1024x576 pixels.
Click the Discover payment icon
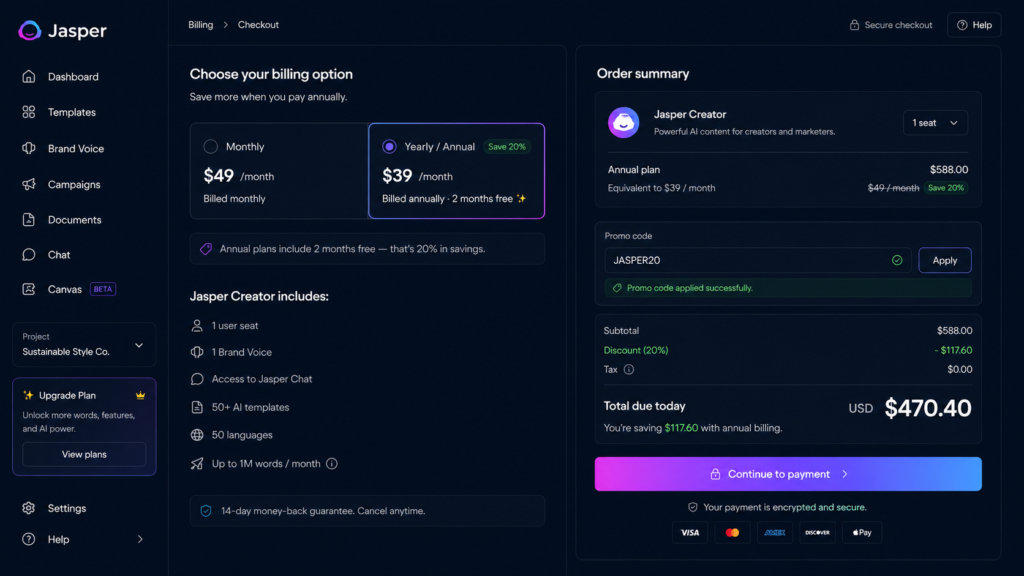click(x=817, y=532)
